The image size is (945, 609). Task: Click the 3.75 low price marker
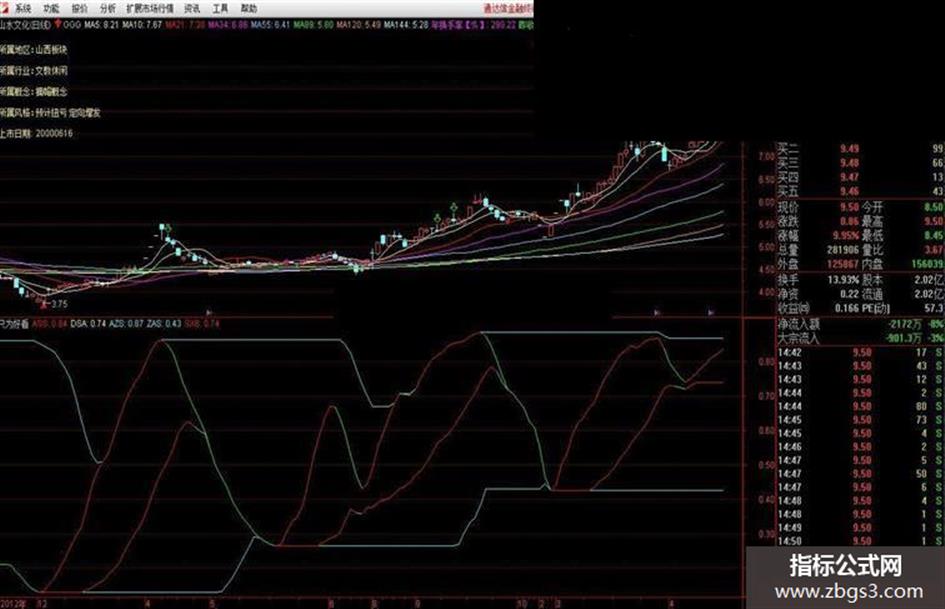60,304
